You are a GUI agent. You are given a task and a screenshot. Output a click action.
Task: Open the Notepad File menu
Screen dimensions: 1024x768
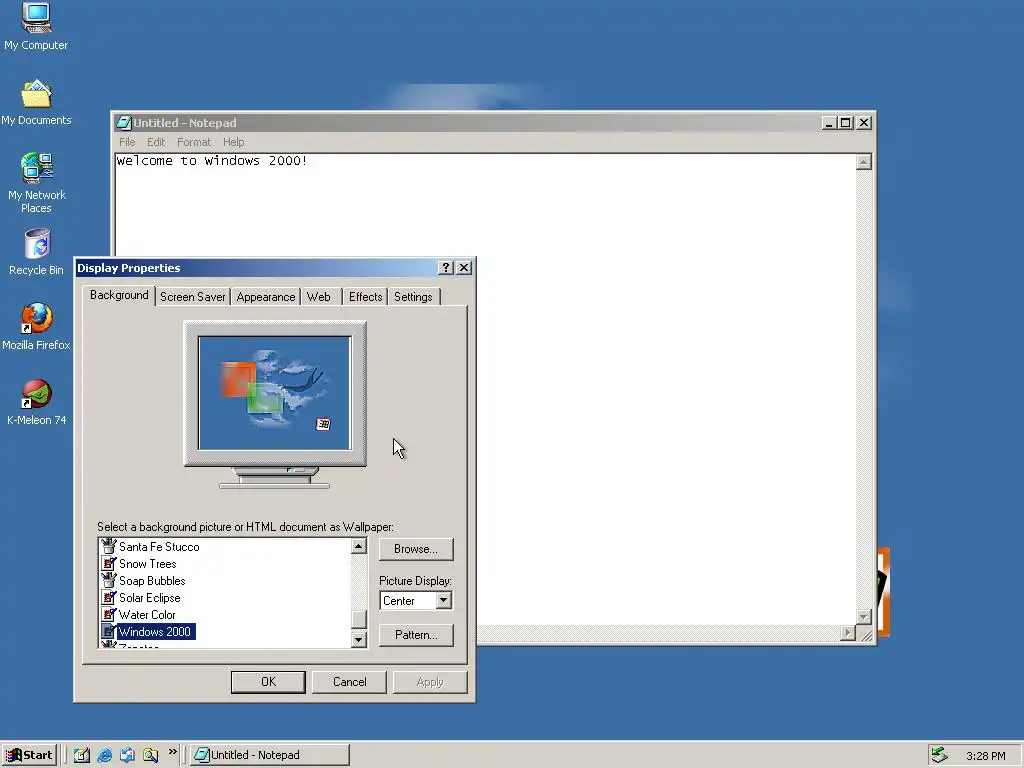[x=127, y=142]
